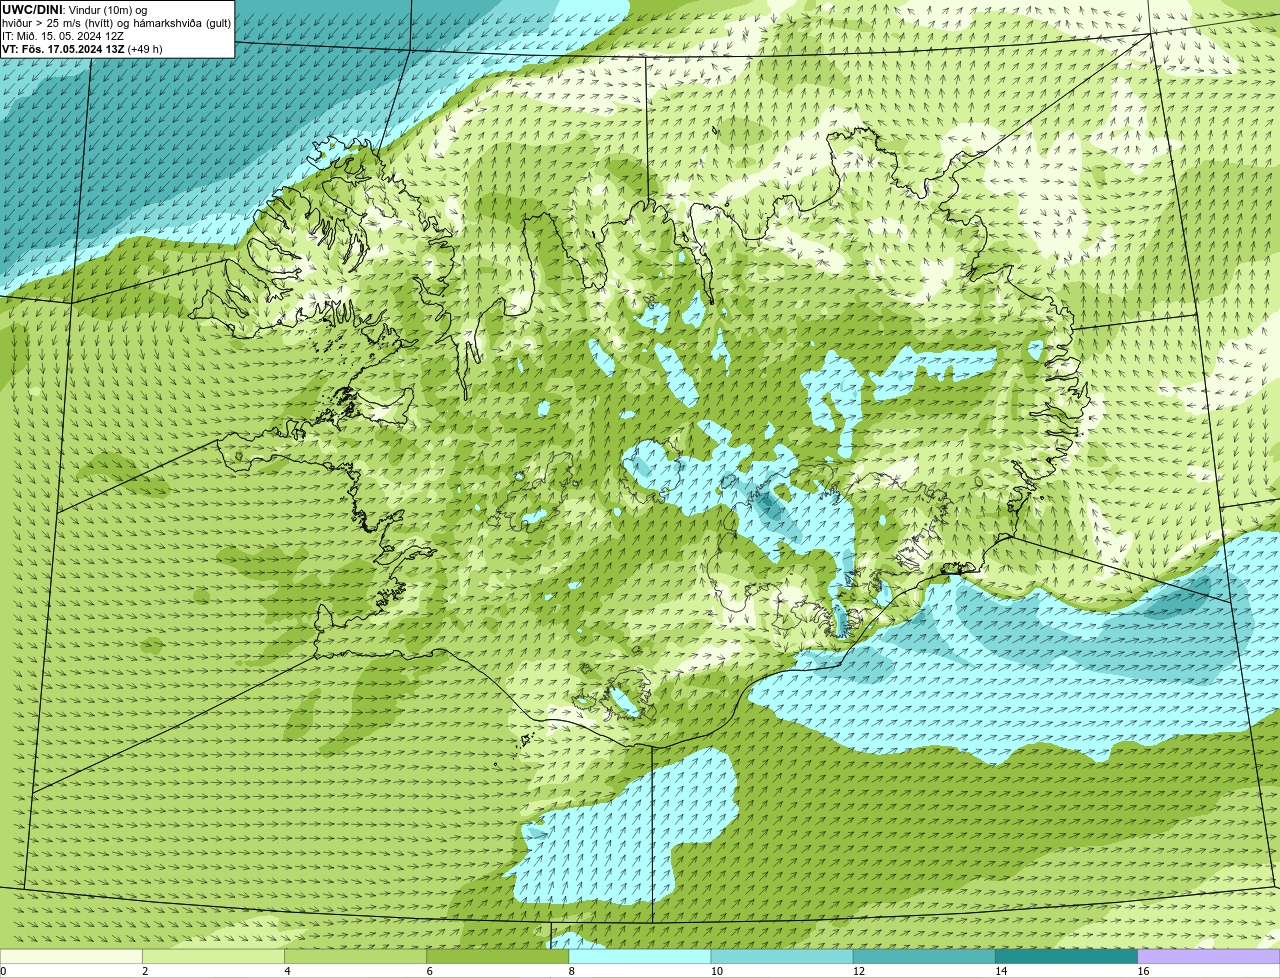The image size is (1280, 978).
Task: Select the 2–4 m/s light green legend swatch
Action: click(x=213, y=956)
